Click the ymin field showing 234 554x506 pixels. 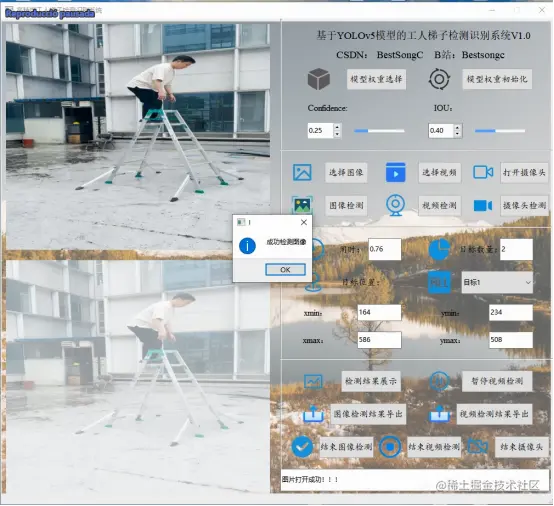tap(511, 312)
